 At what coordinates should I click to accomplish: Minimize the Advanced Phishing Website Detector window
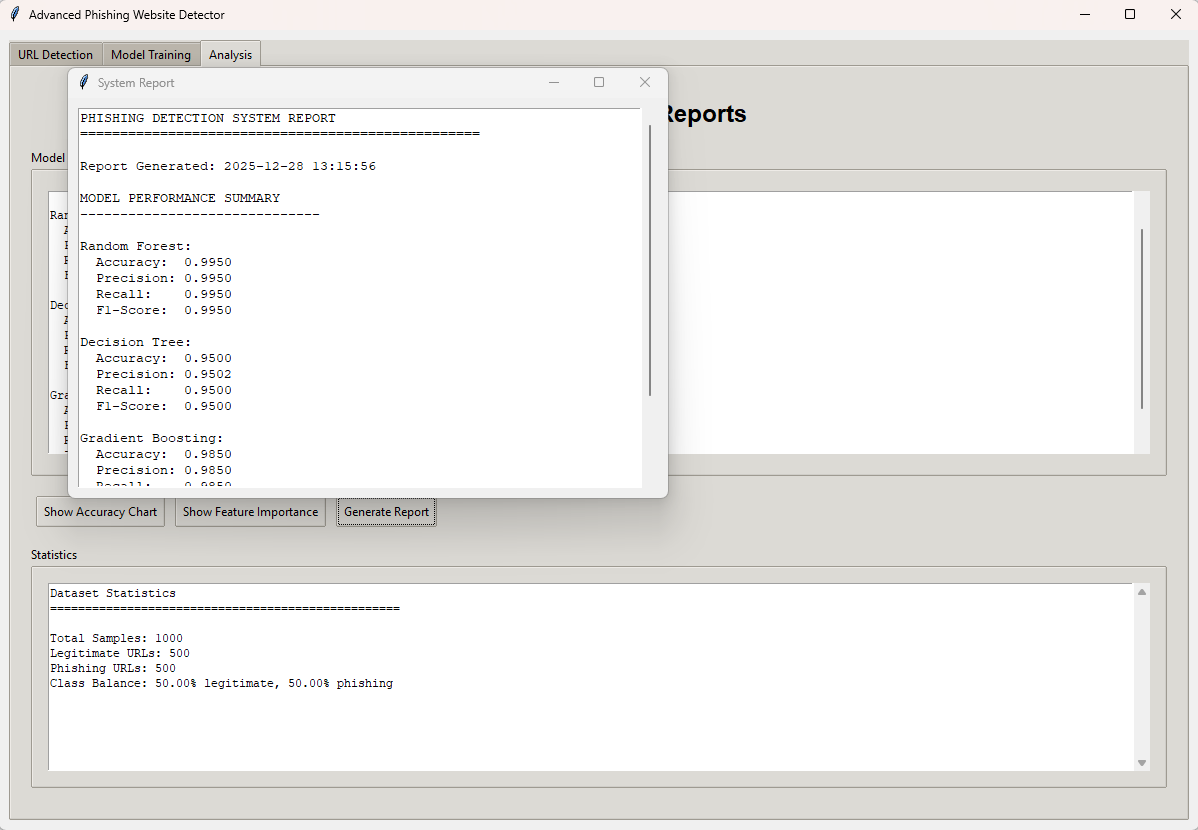[x=1084, y=15]
